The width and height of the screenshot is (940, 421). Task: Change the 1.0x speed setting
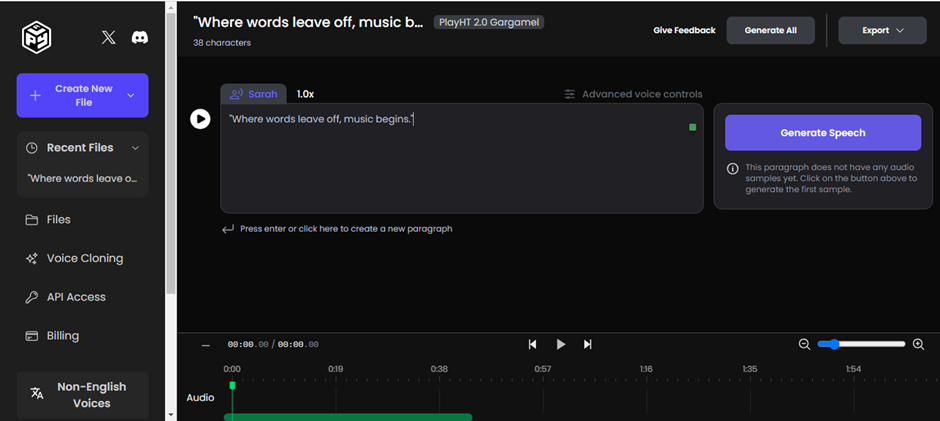tap(305, 94)
